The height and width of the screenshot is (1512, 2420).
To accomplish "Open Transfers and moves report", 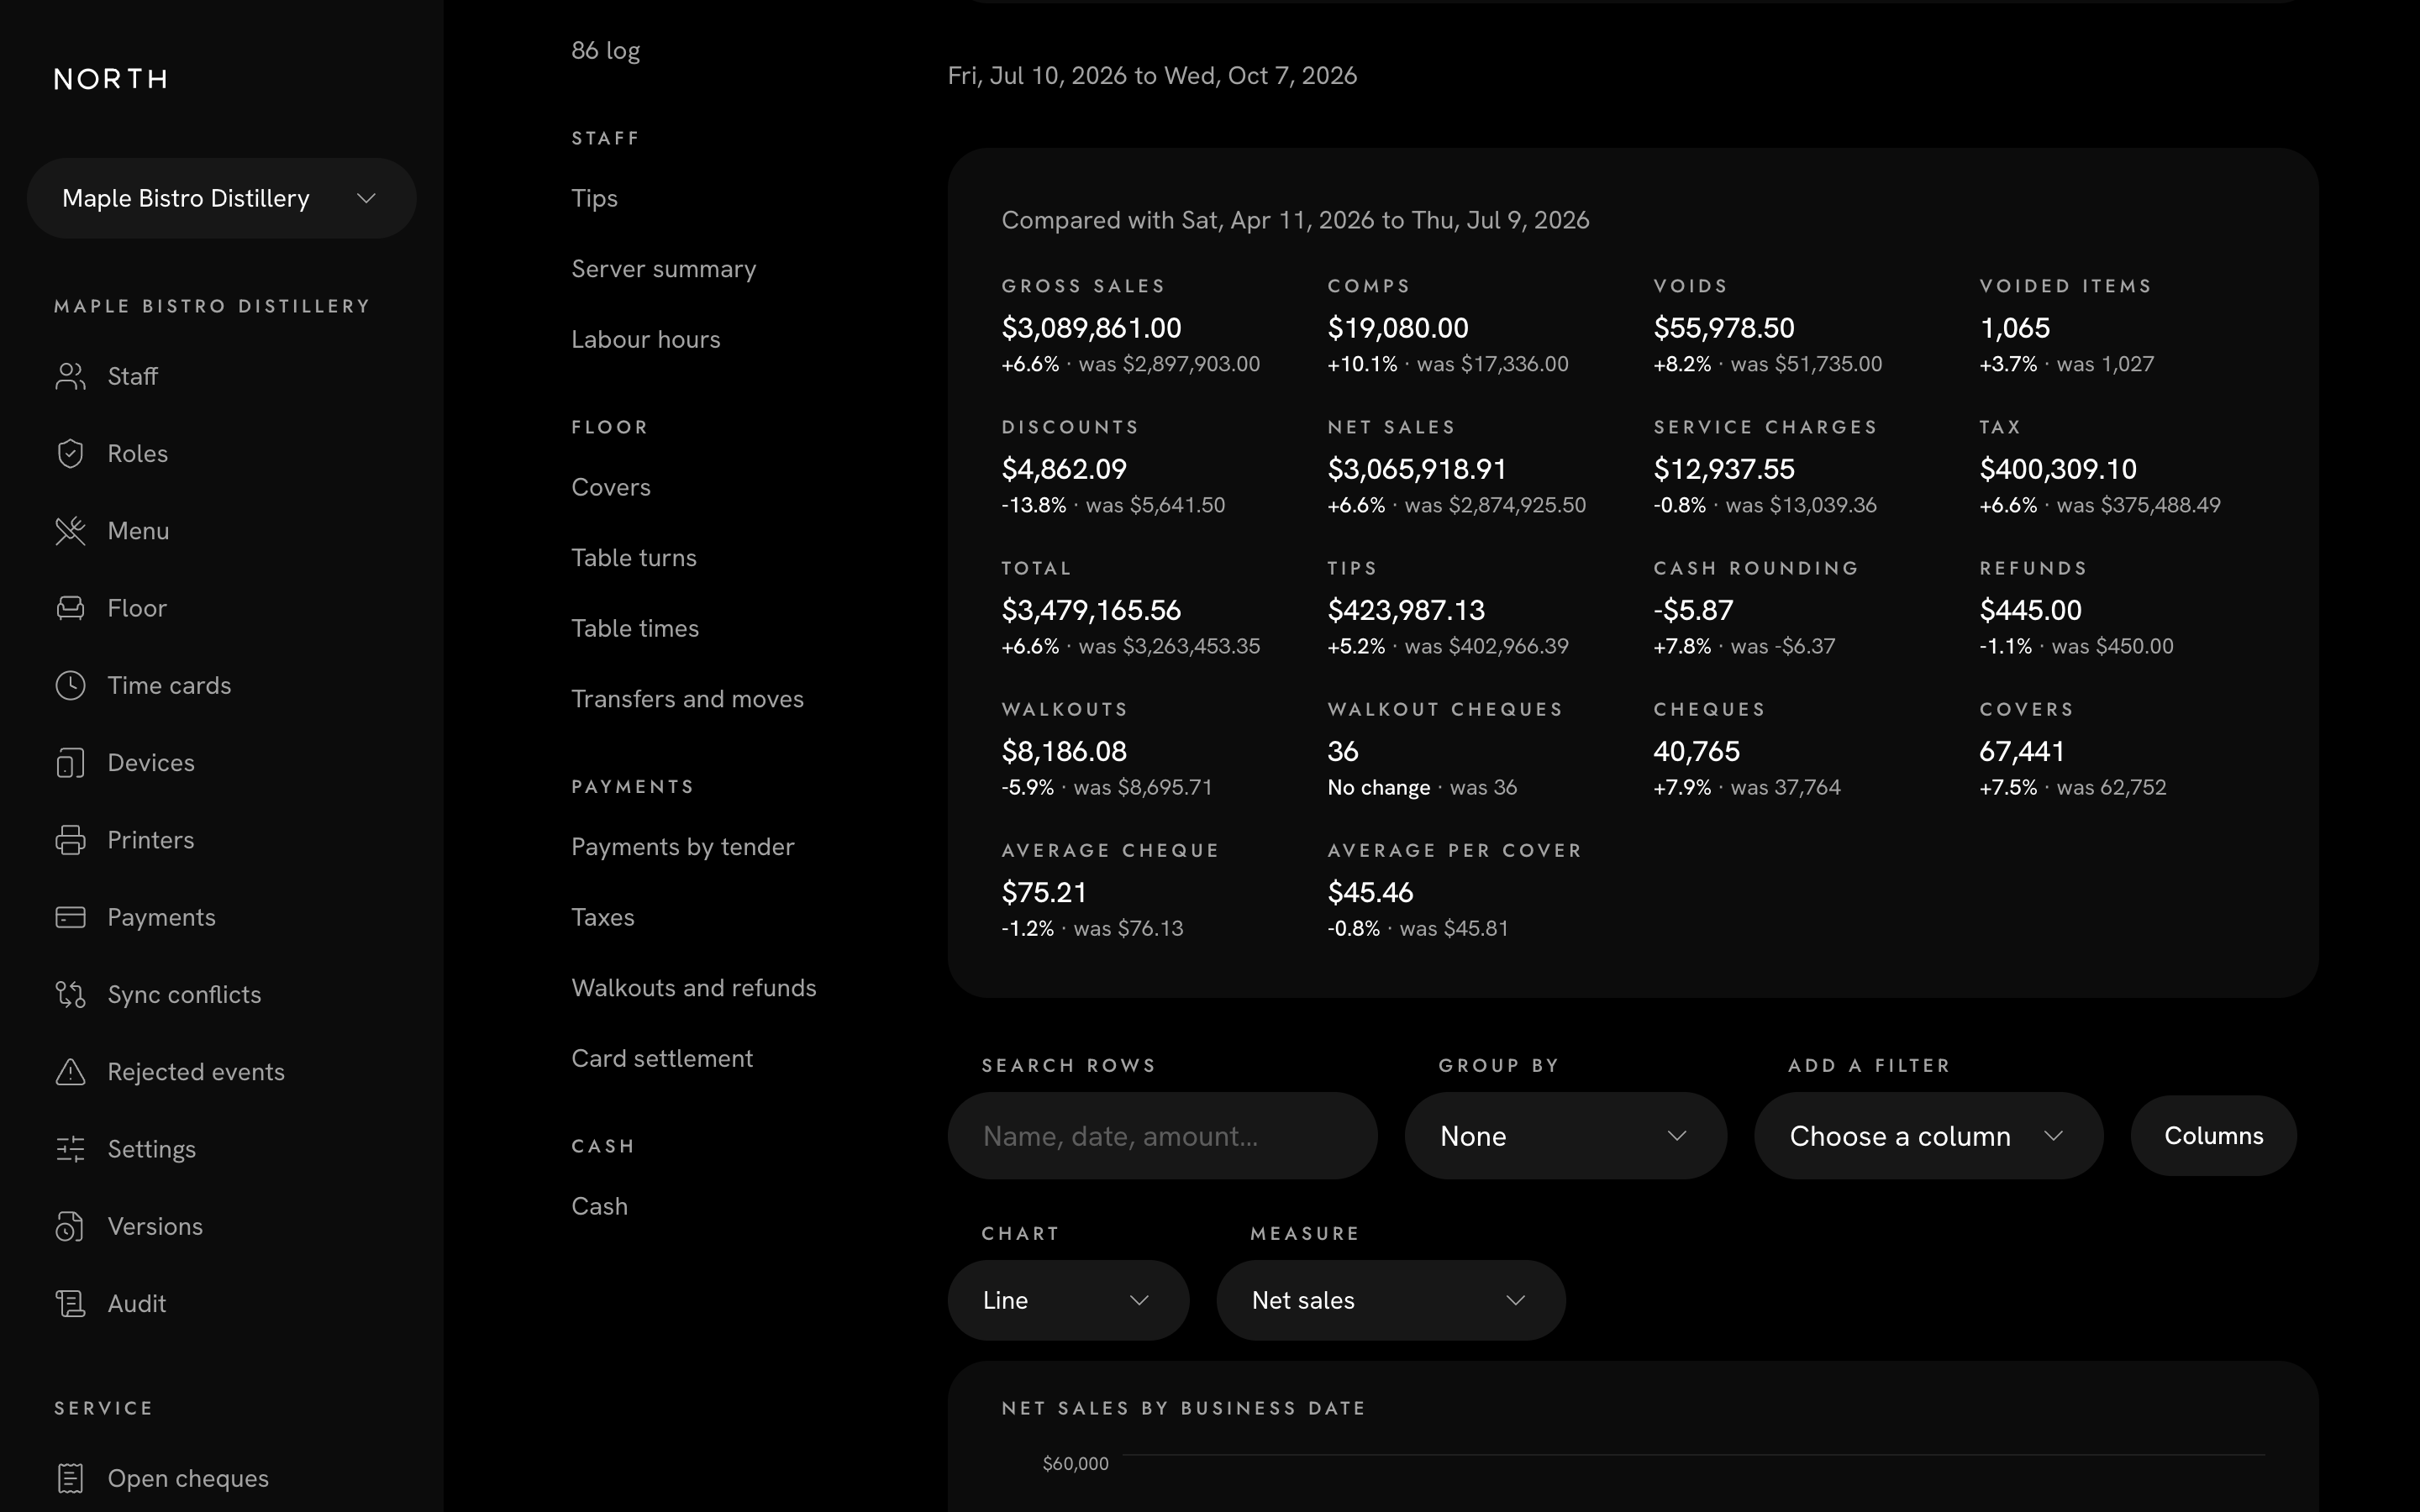I will pos(687,699).
